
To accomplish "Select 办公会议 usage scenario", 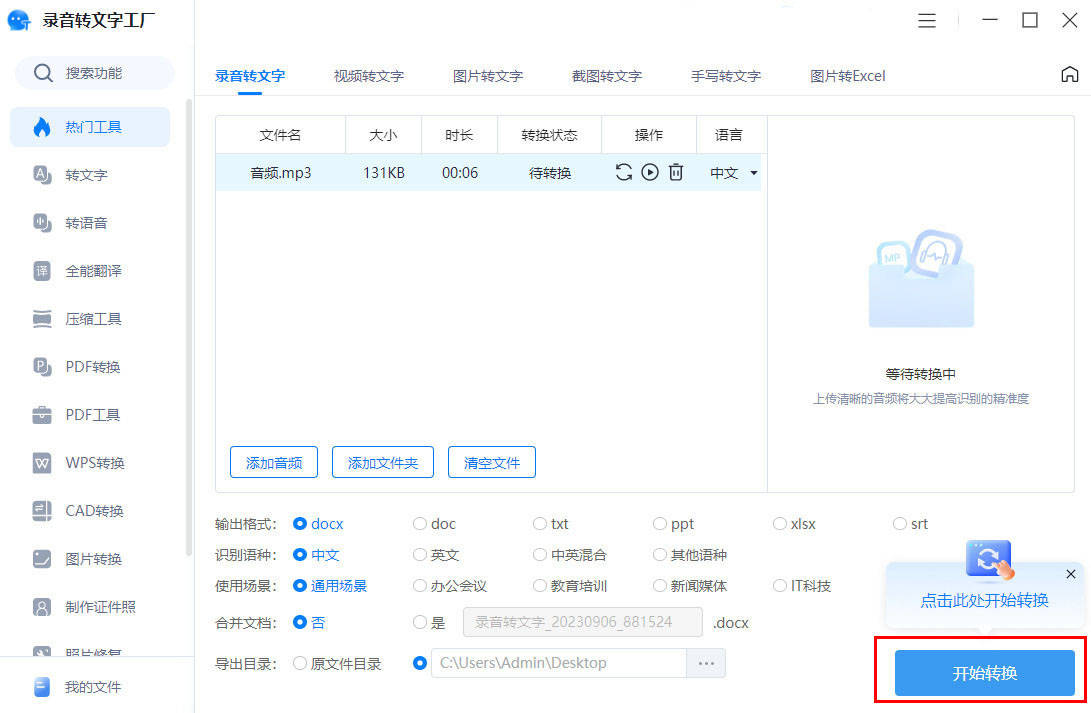I will pyautogui.click(x=449, y=586).
